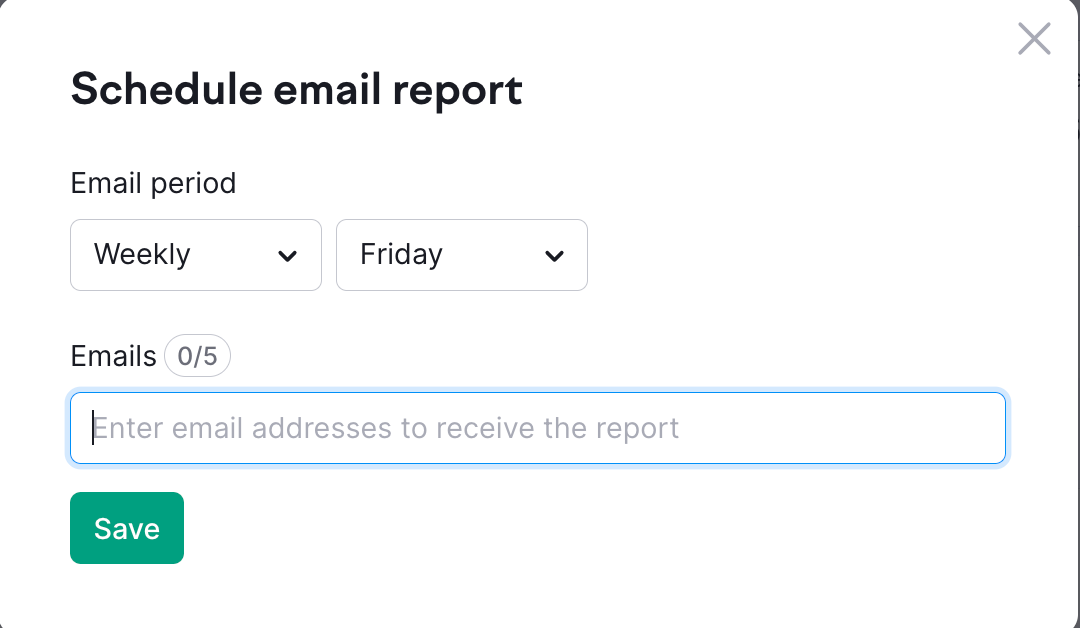Click the Schedule email report title

click(x=296, y=89)
